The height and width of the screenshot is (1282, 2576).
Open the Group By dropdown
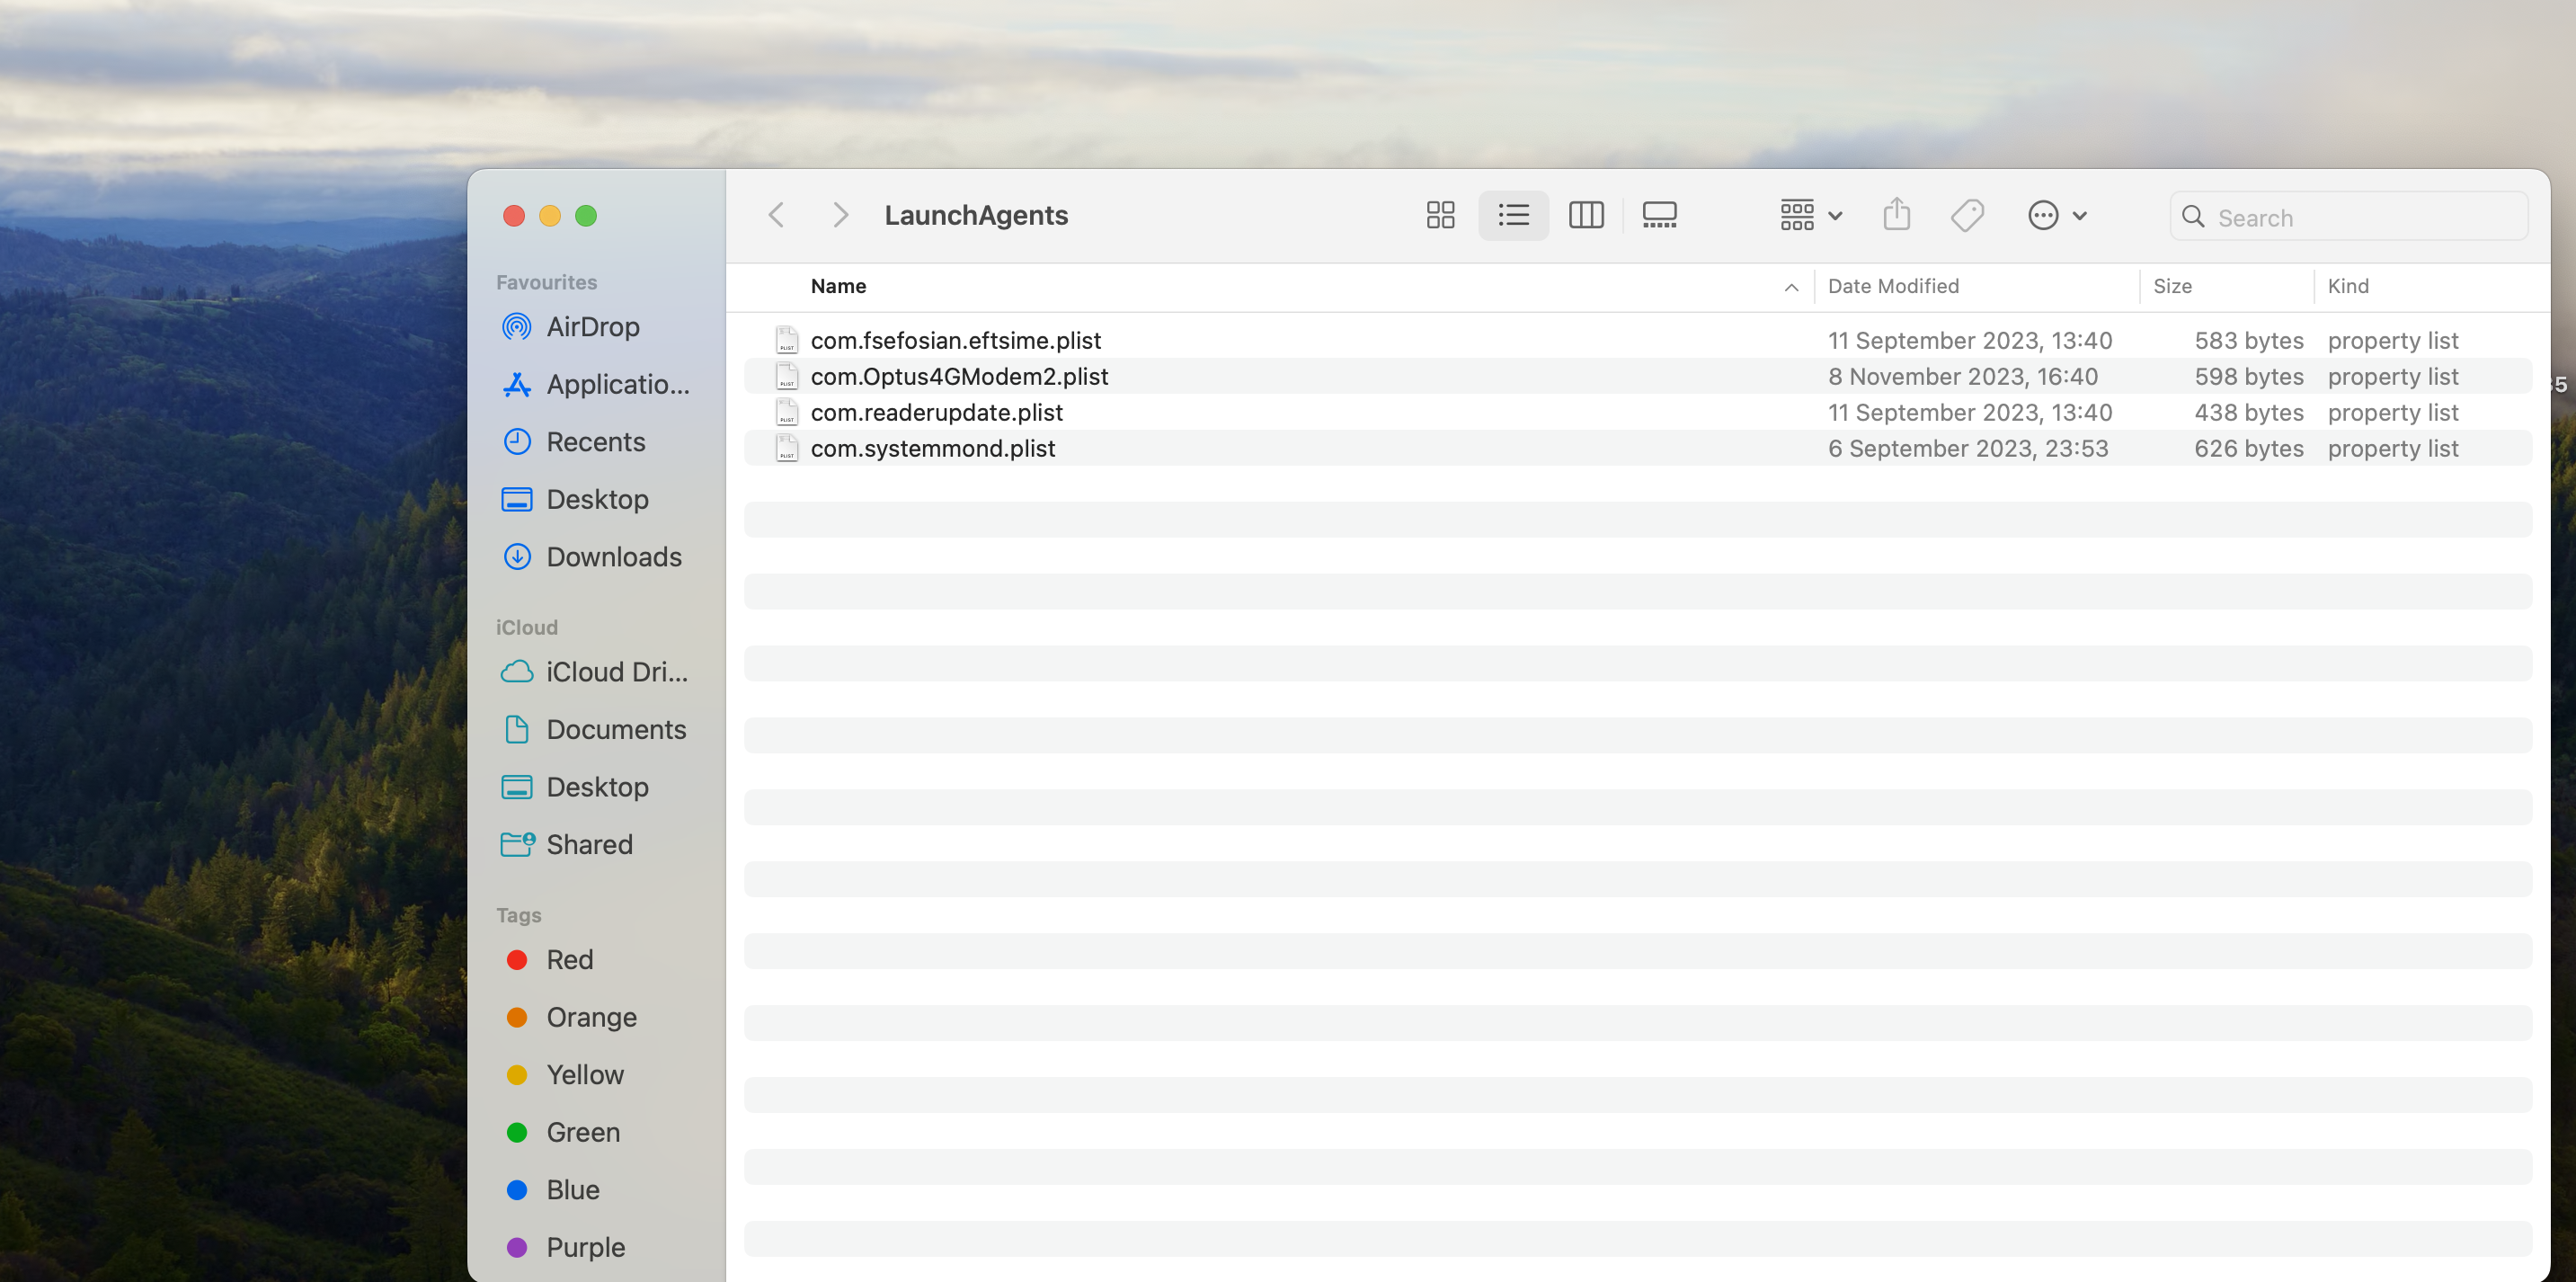pos(1810,215)
